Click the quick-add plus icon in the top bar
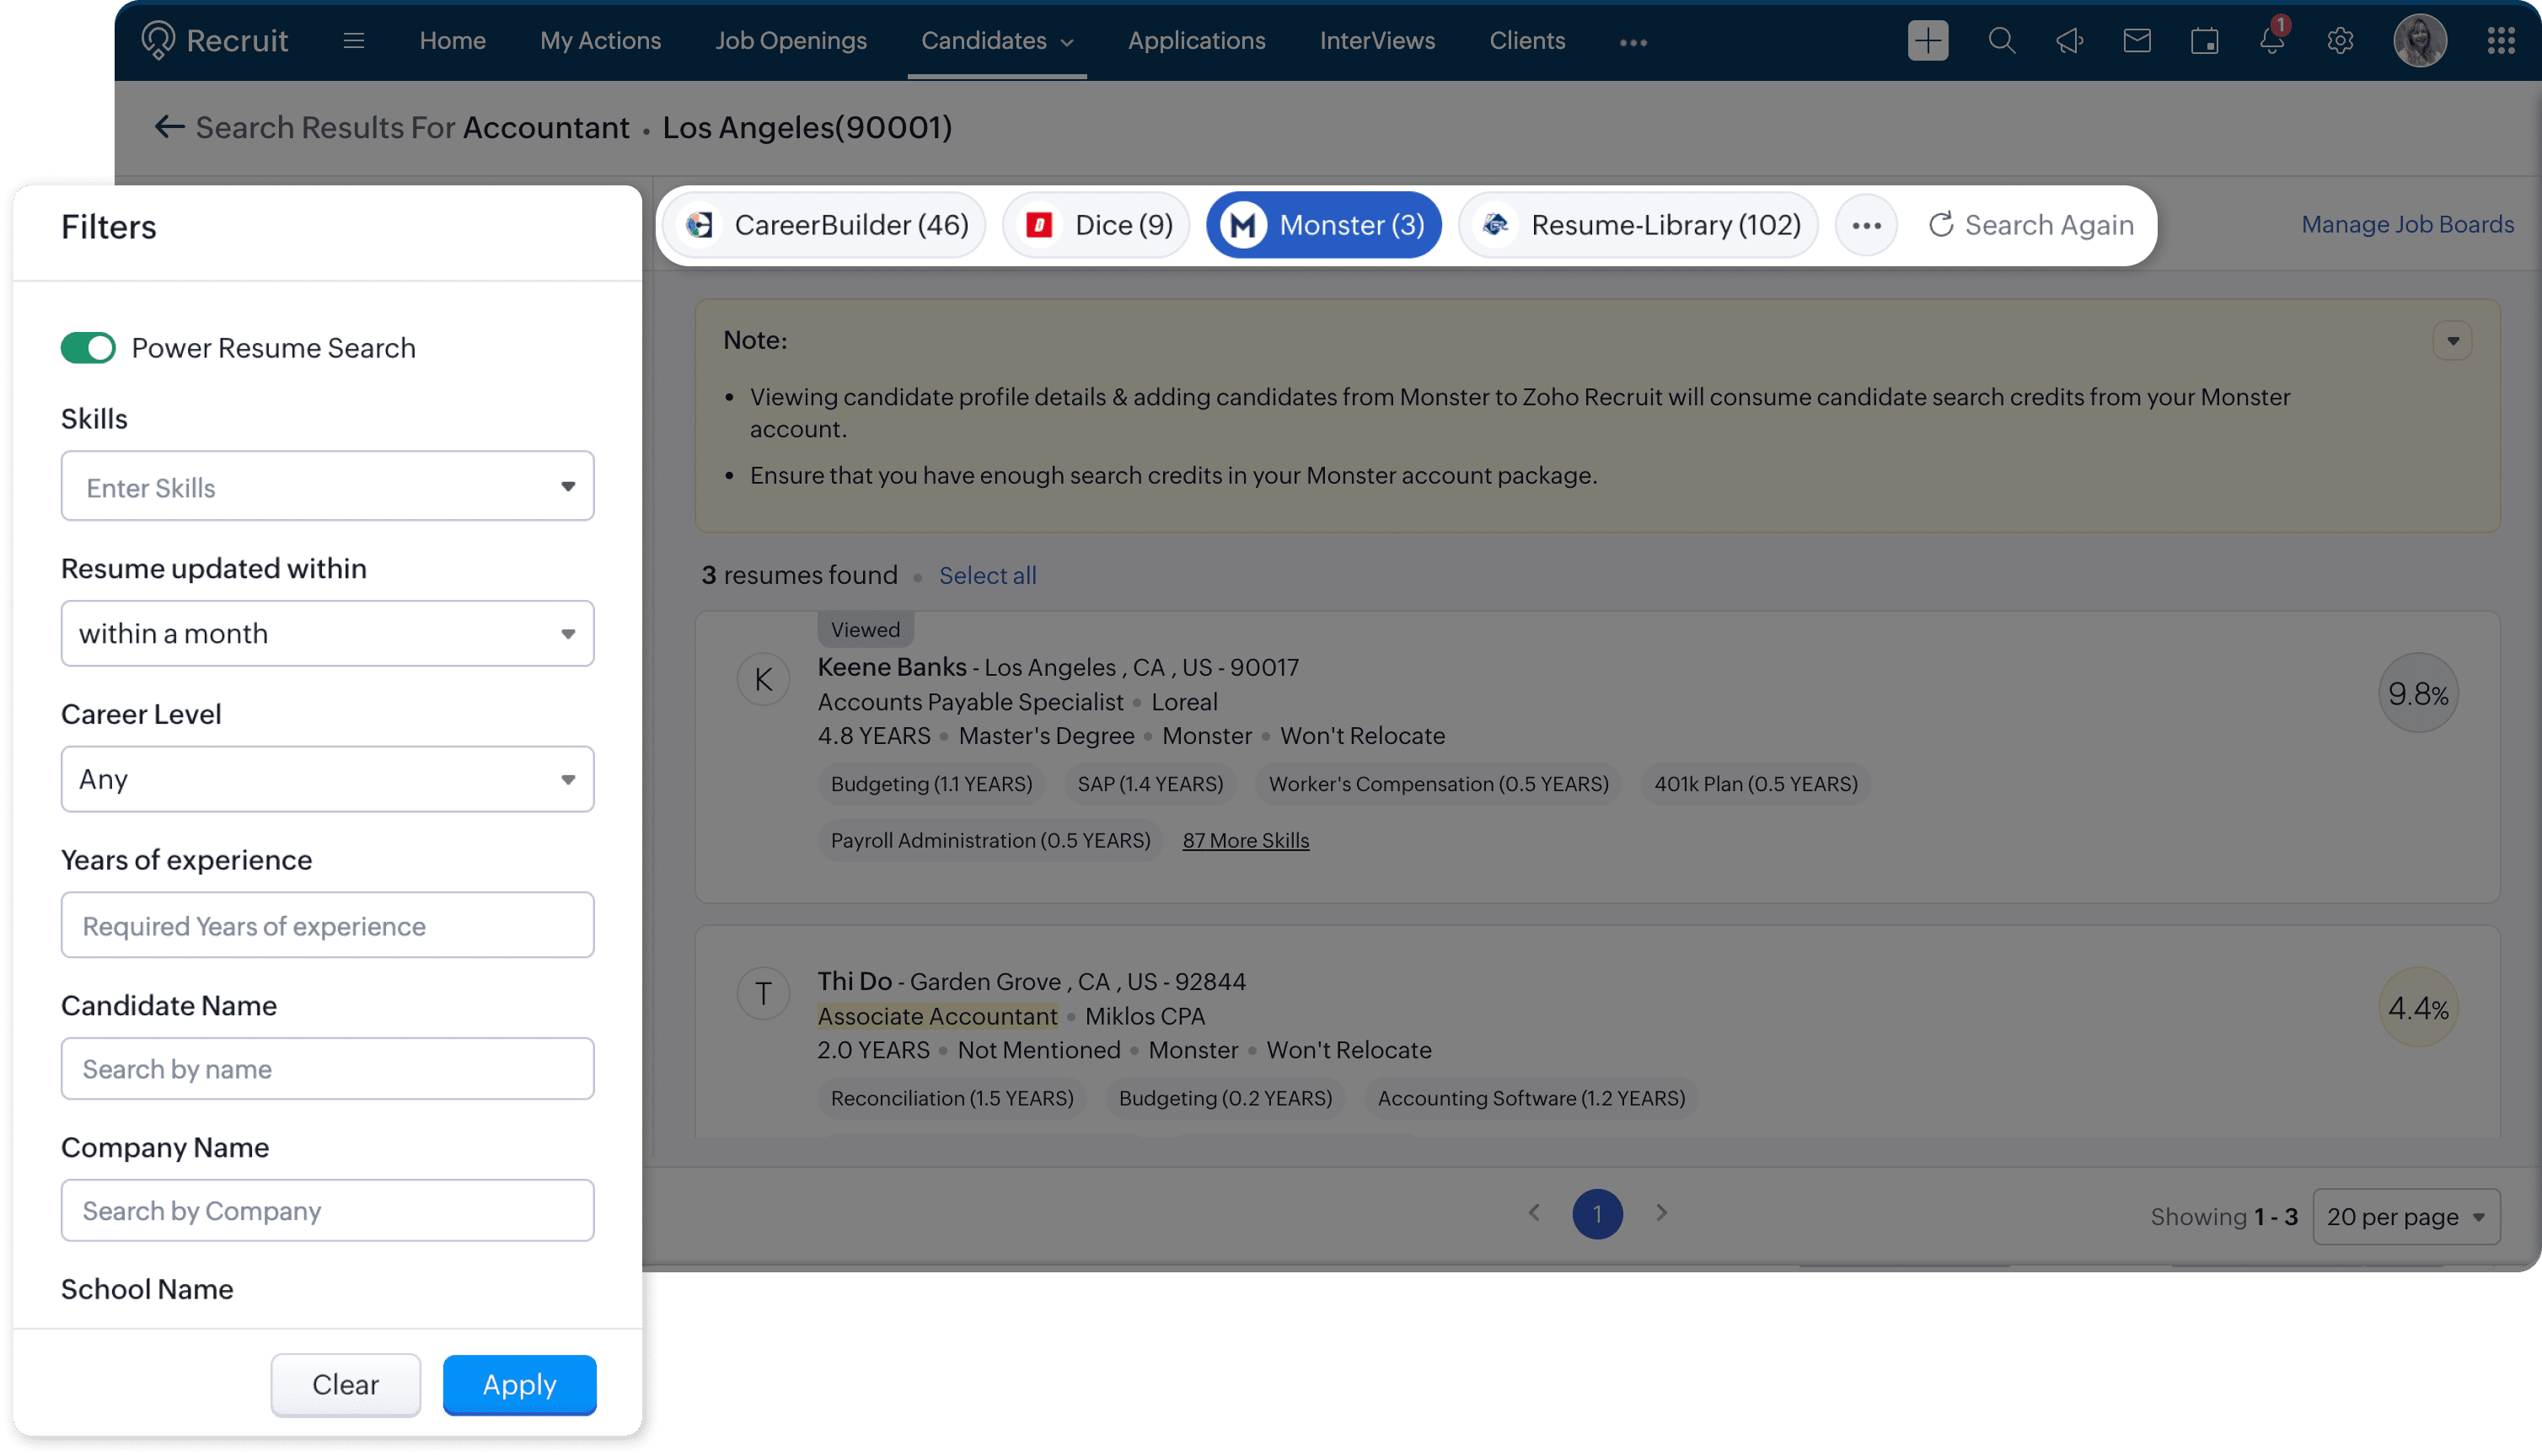 click(x=1927, y=41)
